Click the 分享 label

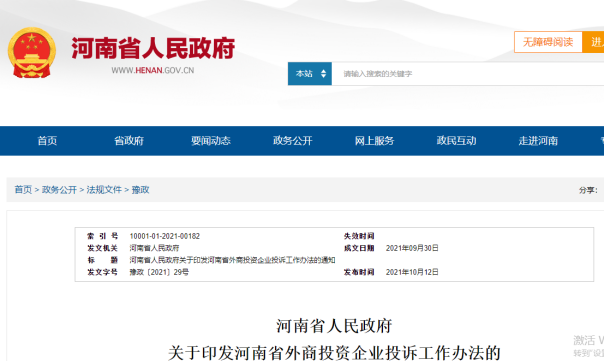[x=588, y=190]
